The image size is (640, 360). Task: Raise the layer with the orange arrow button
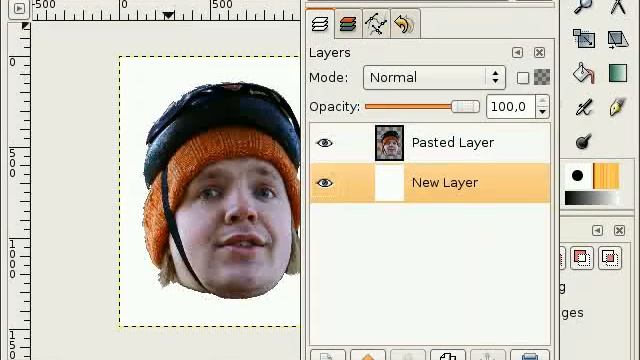point(368,355)
